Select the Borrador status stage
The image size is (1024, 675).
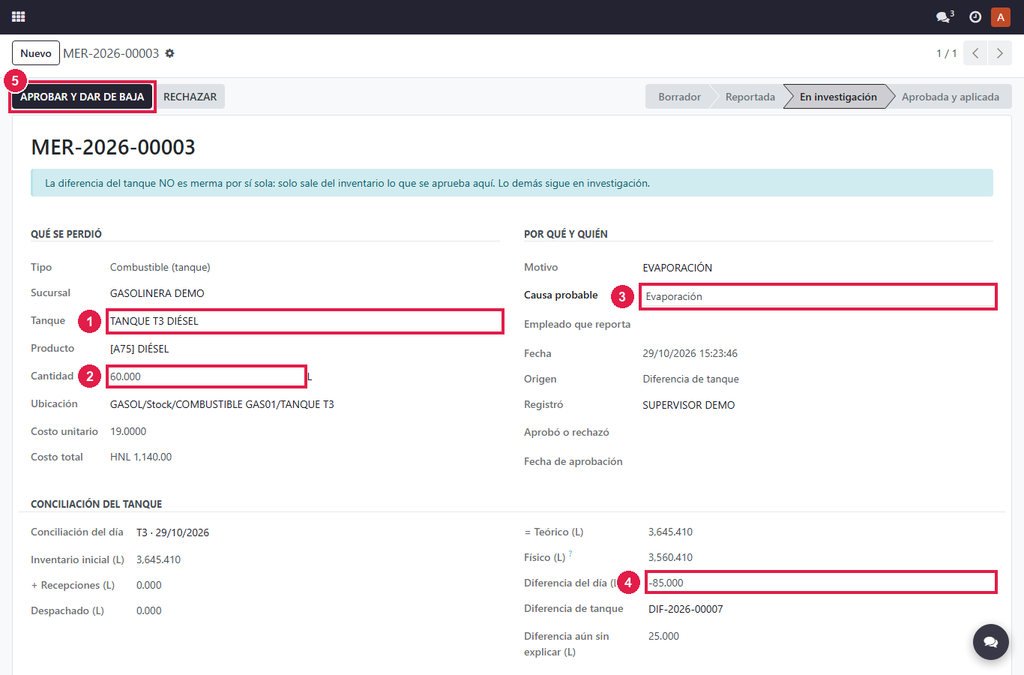(x=679, y=97)
